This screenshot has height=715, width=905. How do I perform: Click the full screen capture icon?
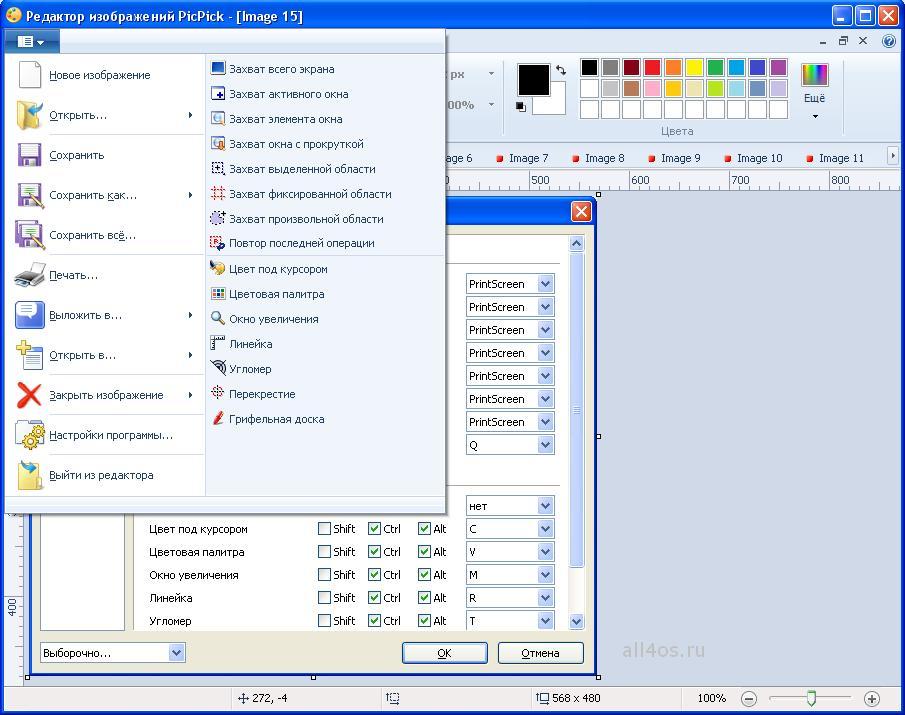coord(218,68)
